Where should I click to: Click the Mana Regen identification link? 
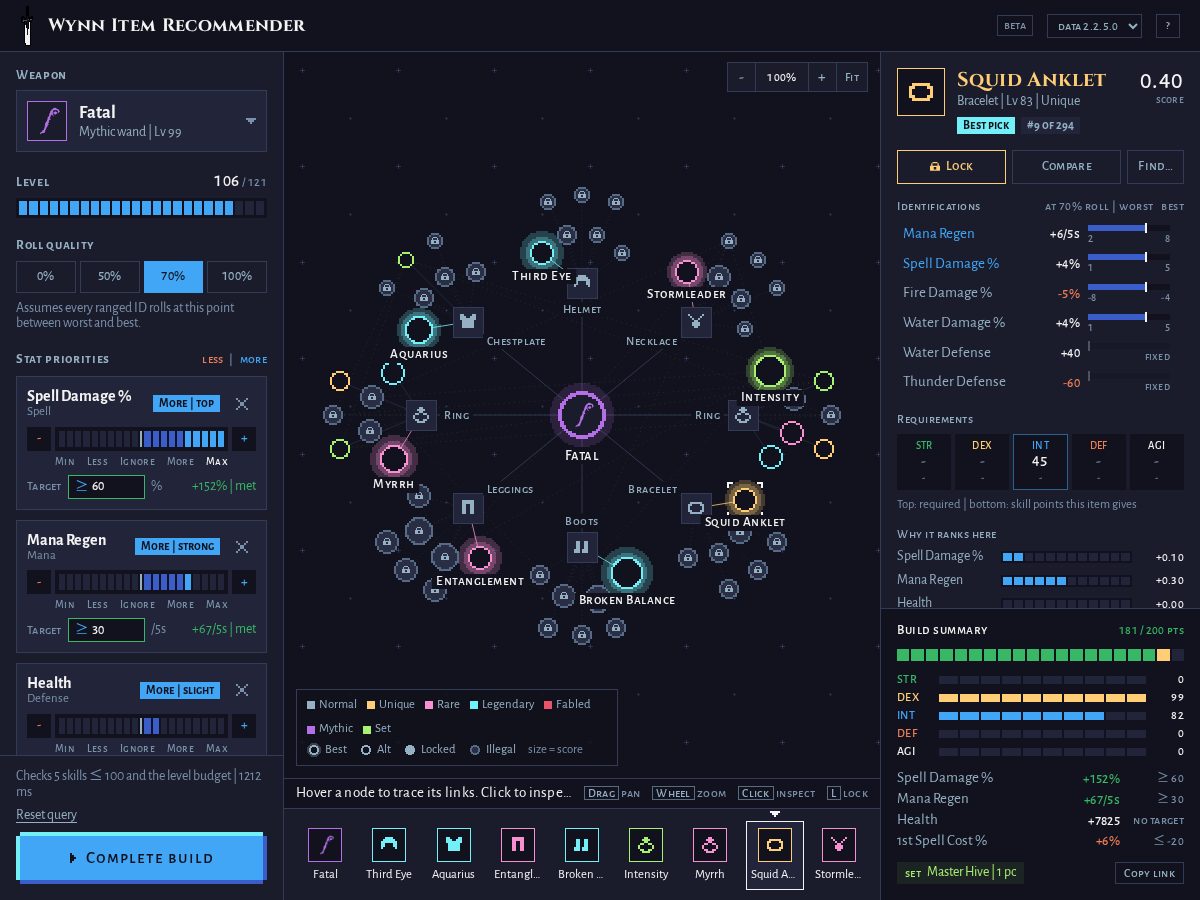tap(938, 233)
